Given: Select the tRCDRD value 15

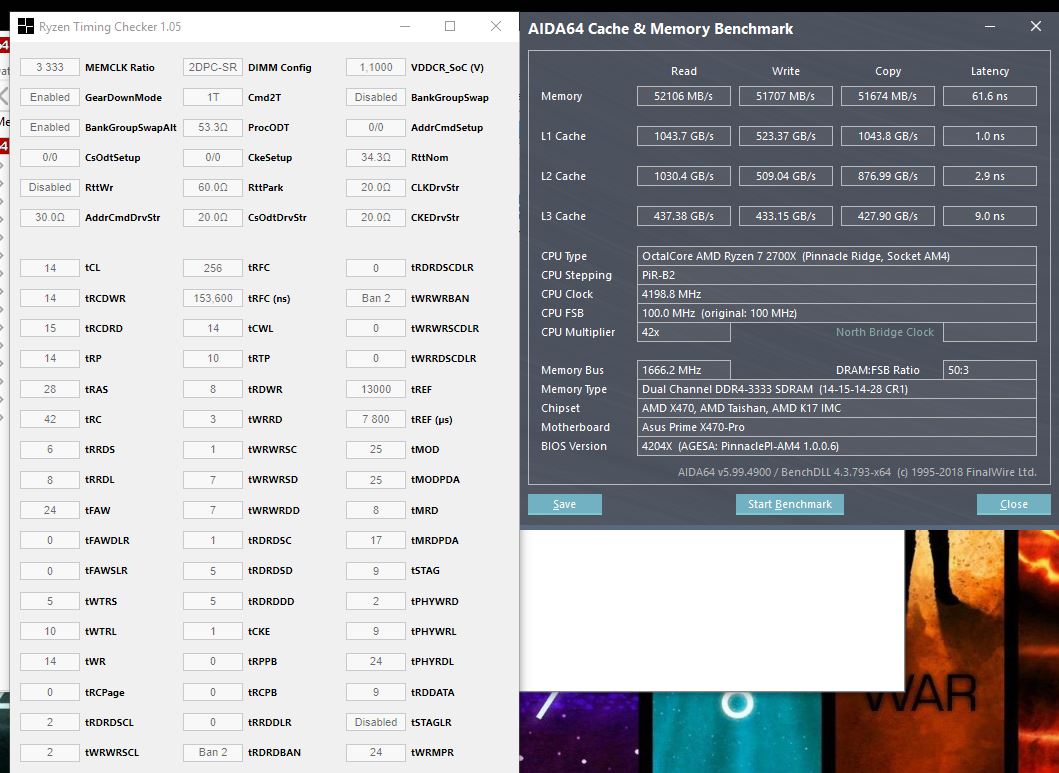Looking at the screenshot, I should point(50,328).
